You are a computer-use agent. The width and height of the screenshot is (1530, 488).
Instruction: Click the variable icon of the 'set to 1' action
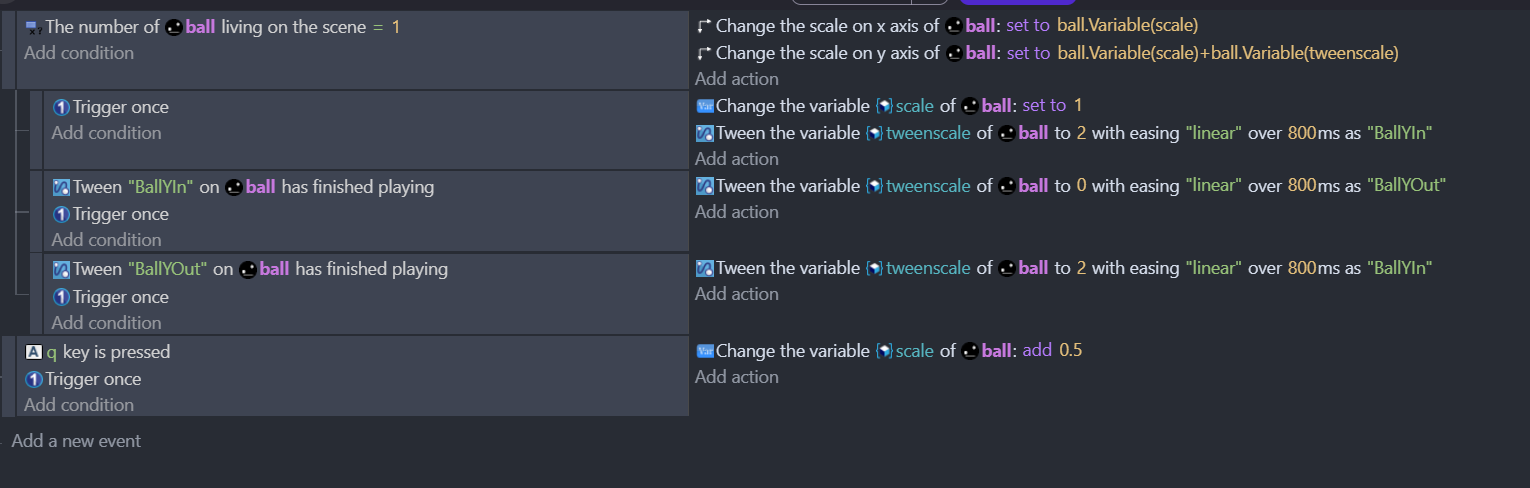click(x=704, y=106)
